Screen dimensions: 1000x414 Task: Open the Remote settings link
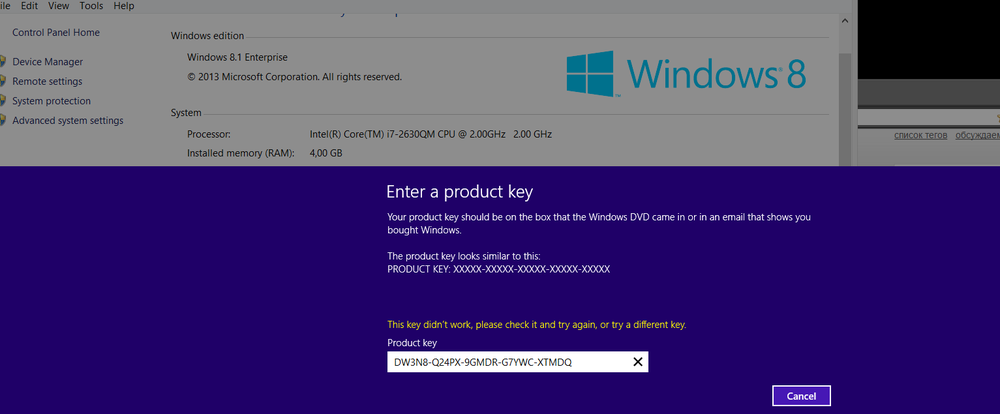pyautogui.click(x=47, y=81)
